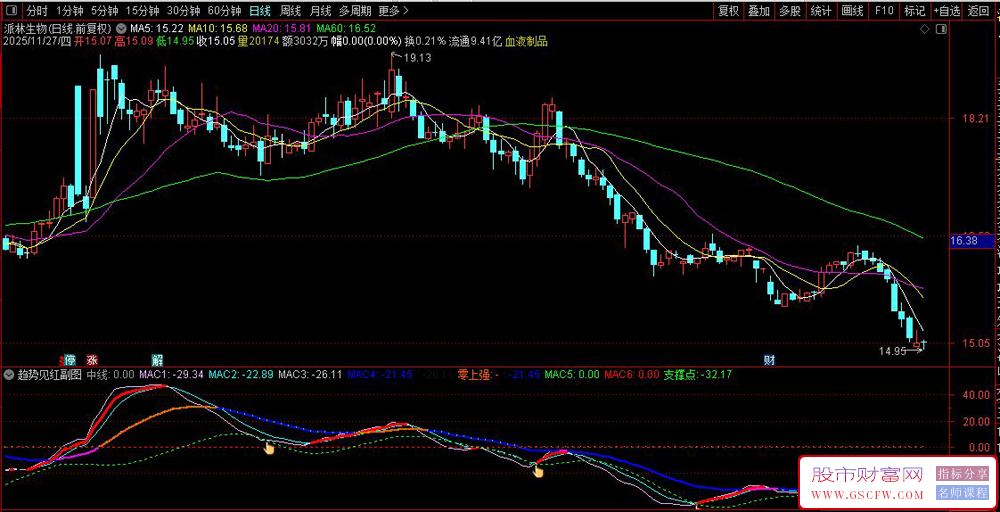
Task: Click the 财 financial report marker
Action: 769,359
